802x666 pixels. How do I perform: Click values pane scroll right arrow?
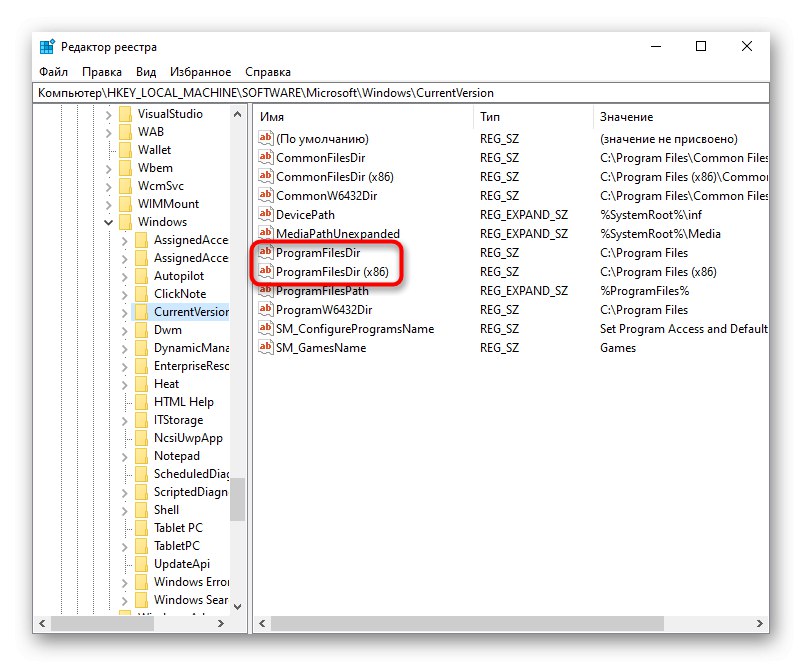(x=760, y=623)
